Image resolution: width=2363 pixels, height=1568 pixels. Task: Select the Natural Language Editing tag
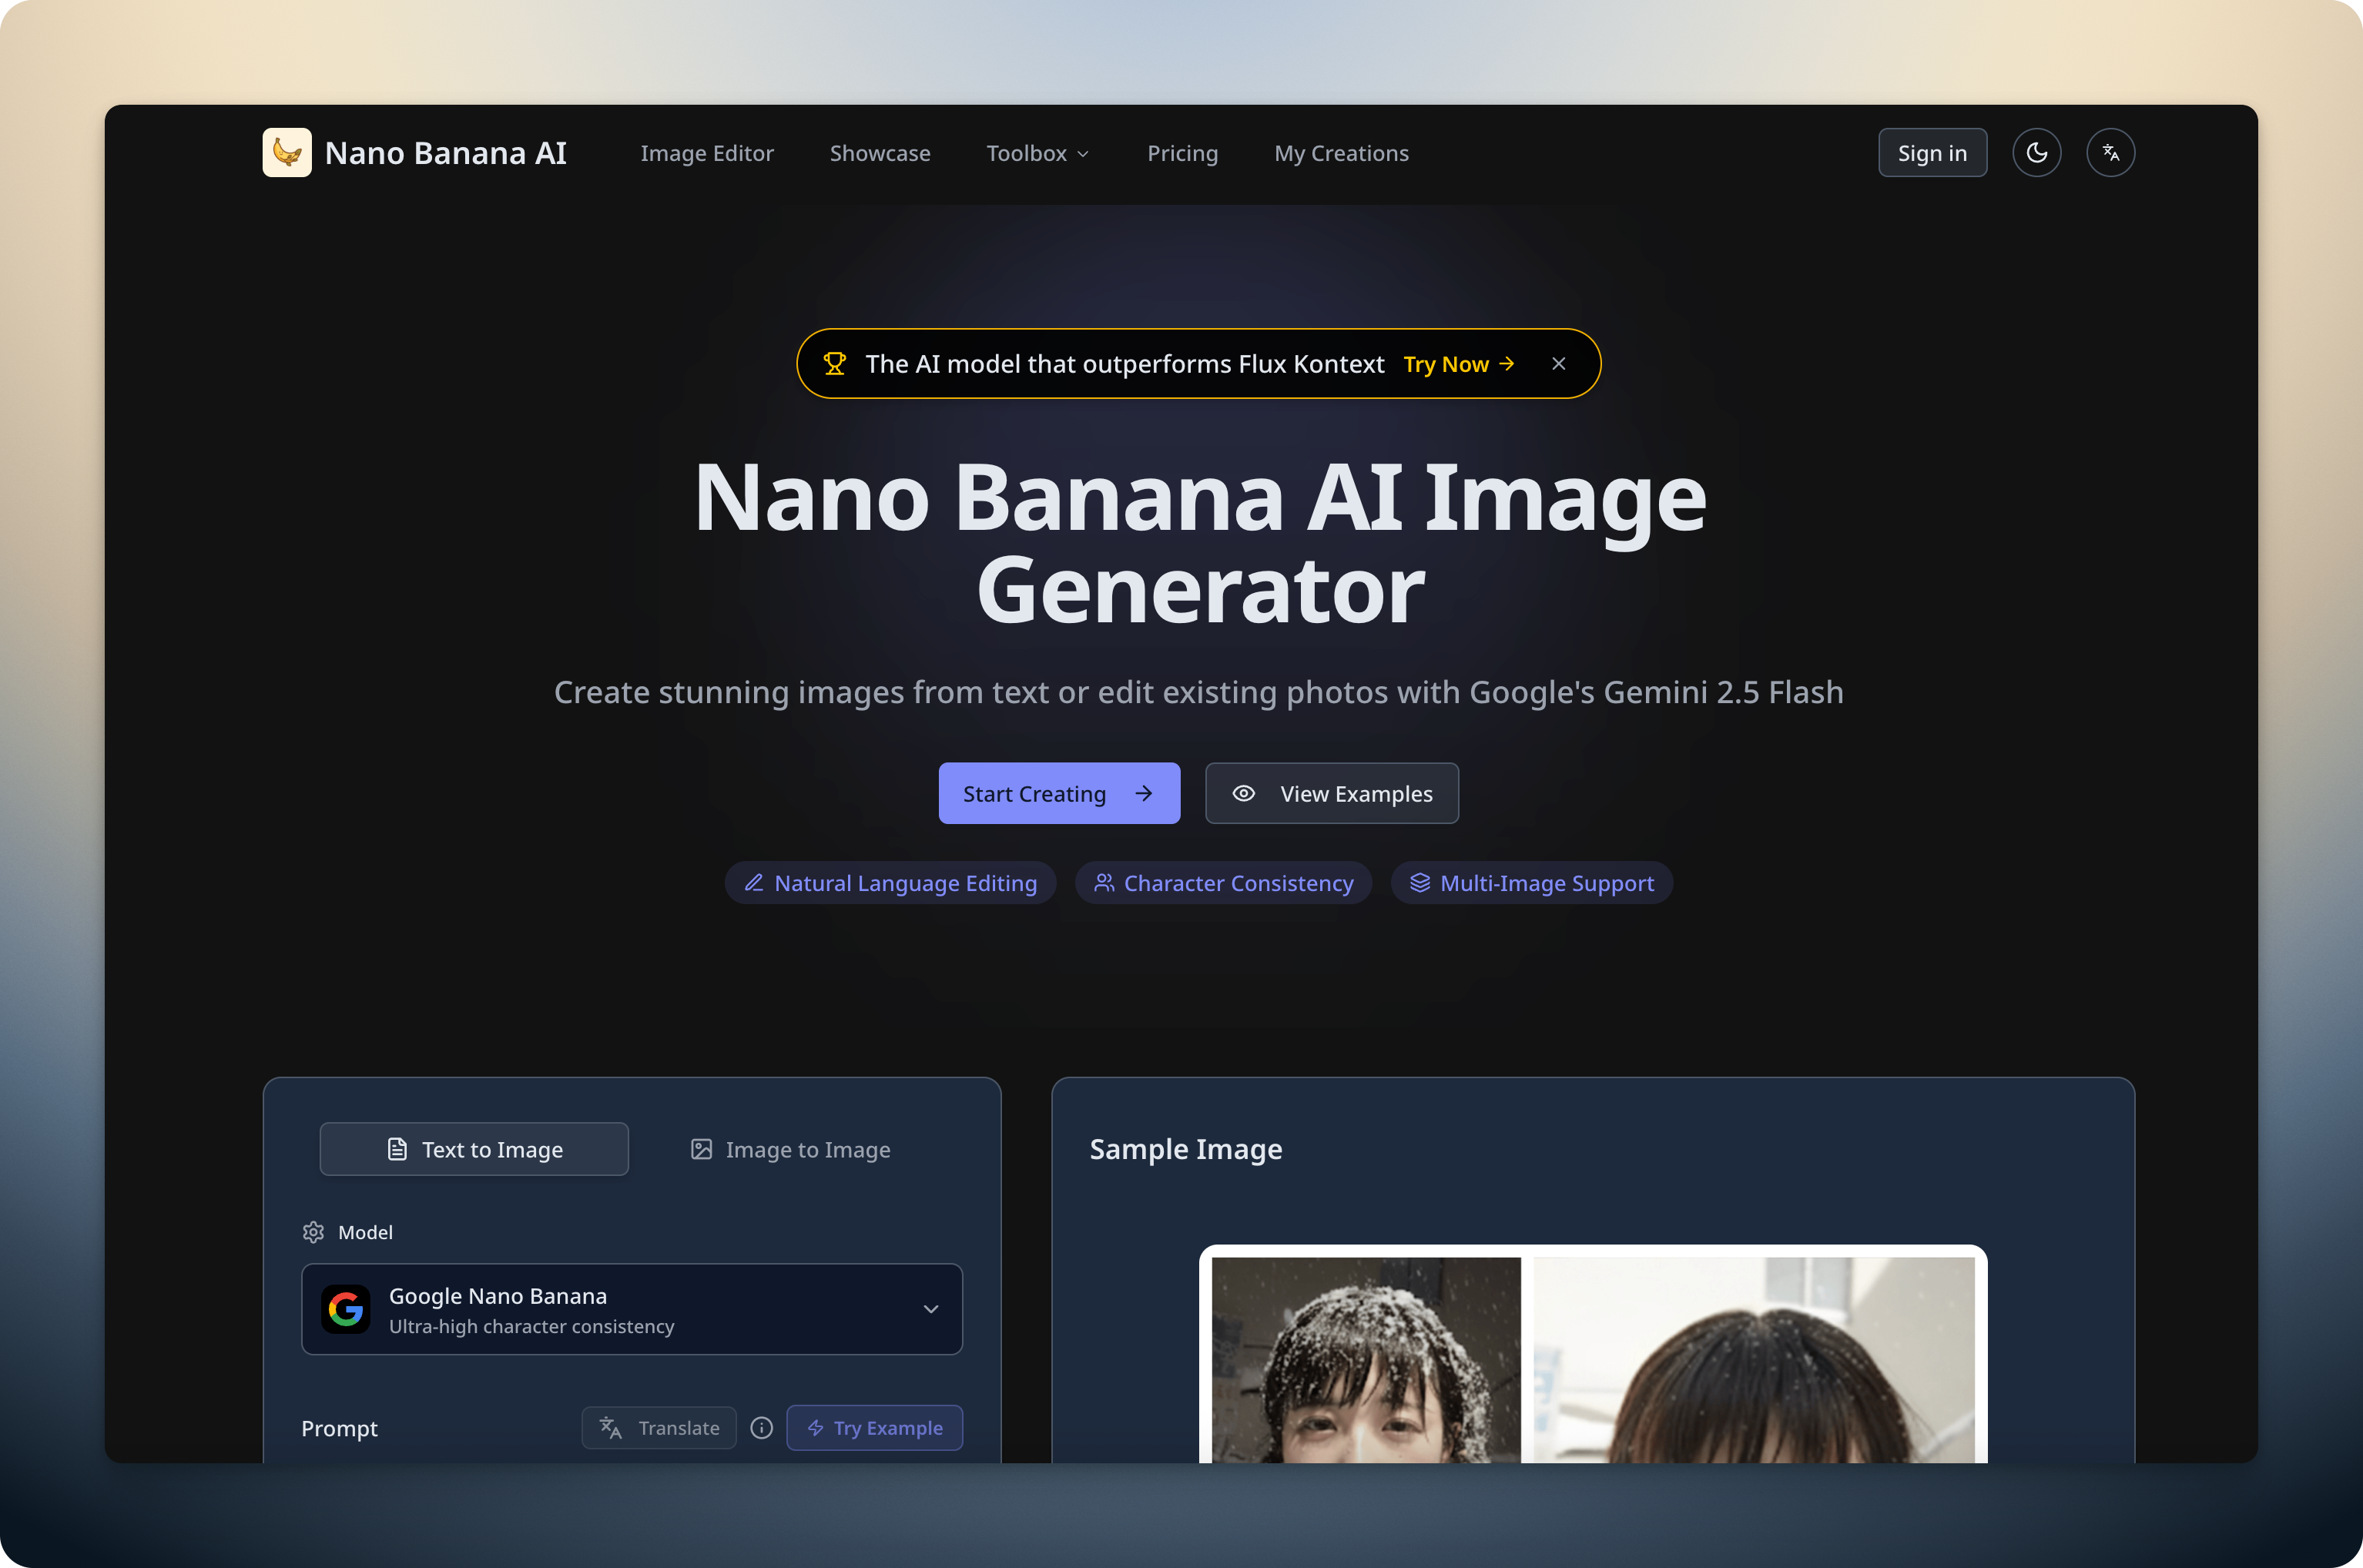(x=890, y=883)
